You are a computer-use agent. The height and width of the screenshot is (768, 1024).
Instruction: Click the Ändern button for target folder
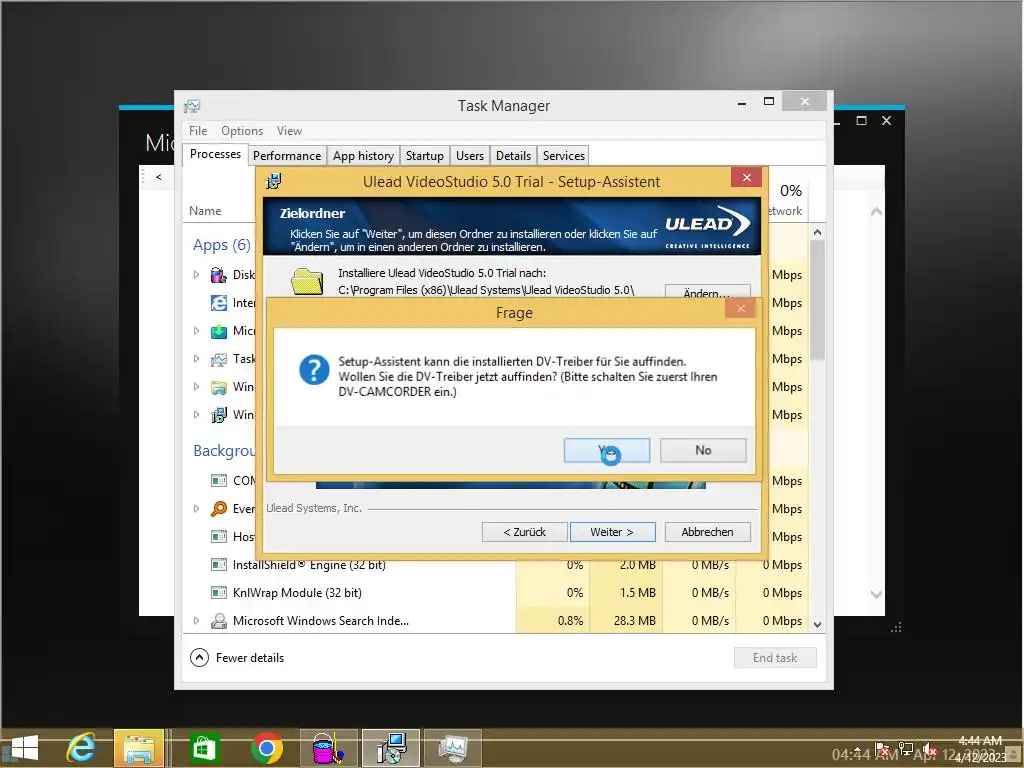(707, 292)
